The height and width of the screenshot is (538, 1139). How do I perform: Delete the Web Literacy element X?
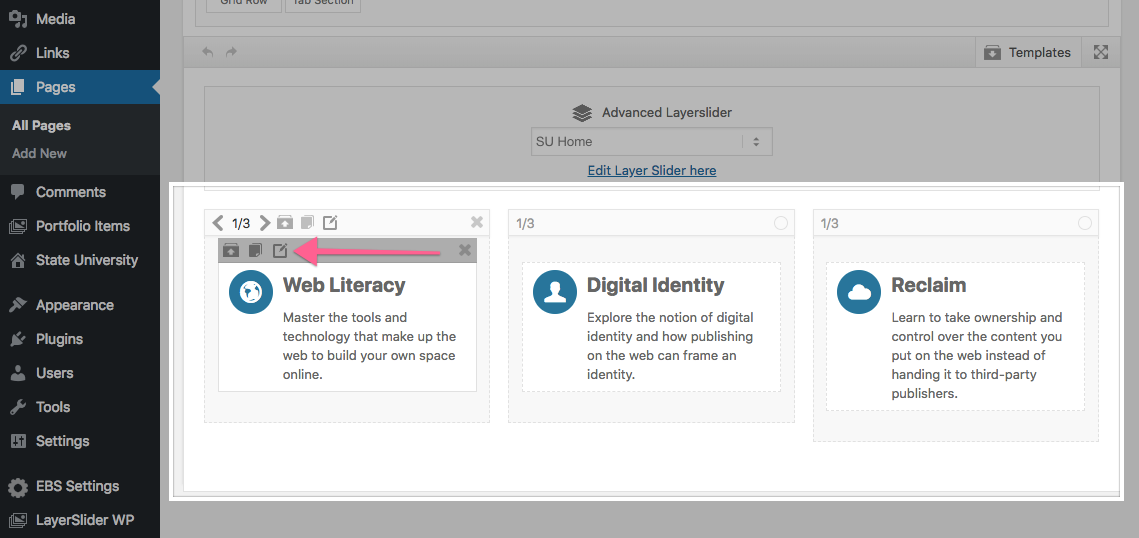[465, 250]
